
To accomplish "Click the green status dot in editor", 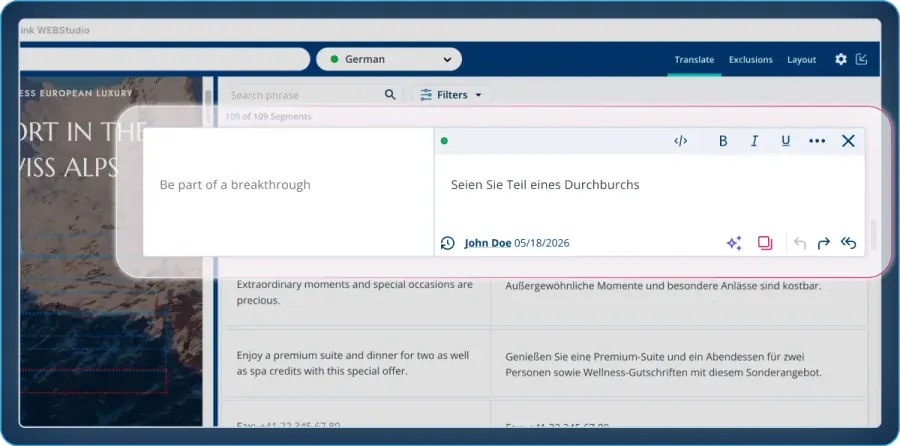I will [444, 141].
